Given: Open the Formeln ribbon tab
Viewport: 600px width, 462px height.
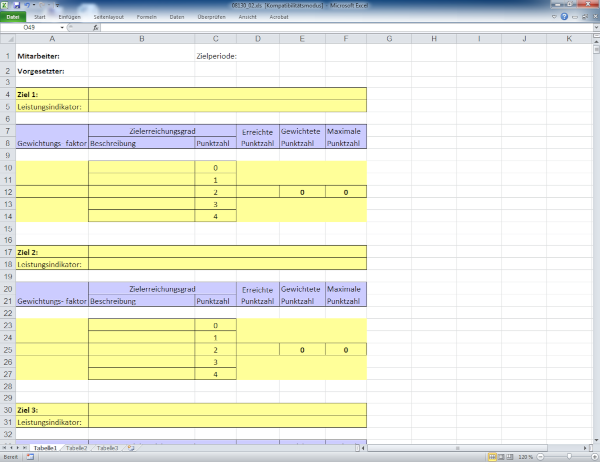Looking at the screenshot, I should pos(146,17).
